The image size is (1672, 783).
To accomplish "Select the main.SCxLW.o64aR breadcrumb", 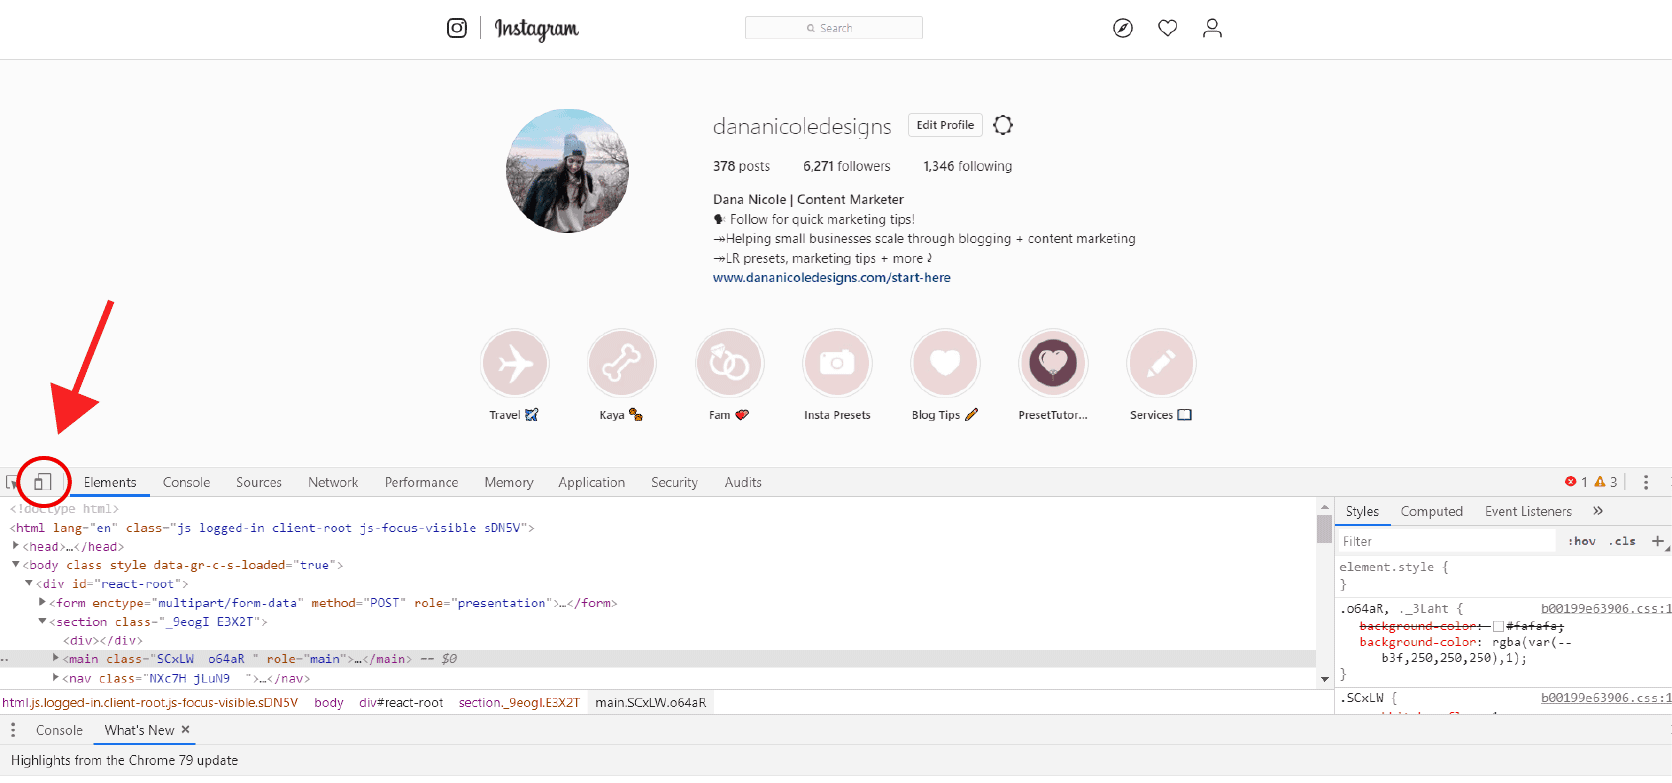I will (x=651, y=703).
